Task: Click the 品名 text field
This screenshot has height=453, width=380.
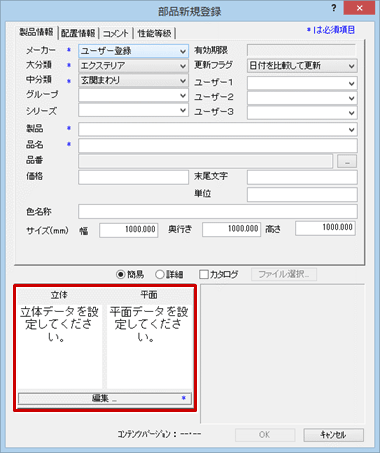Action: [218, 146]
